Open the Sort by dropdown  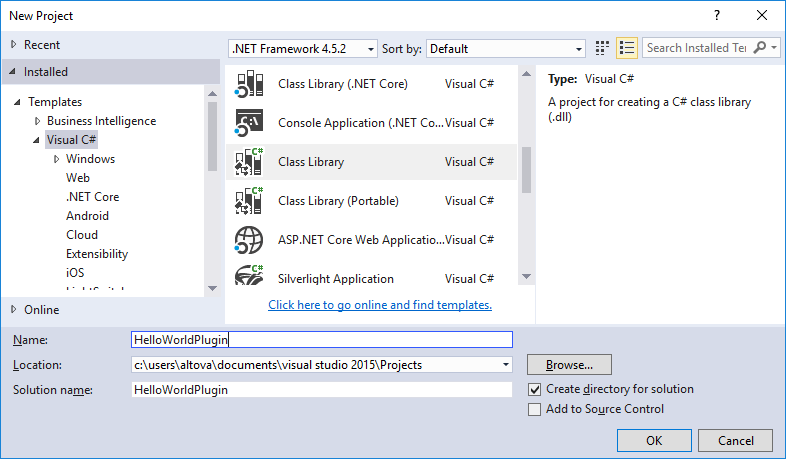pyautogui.click(x=506, y=48)
